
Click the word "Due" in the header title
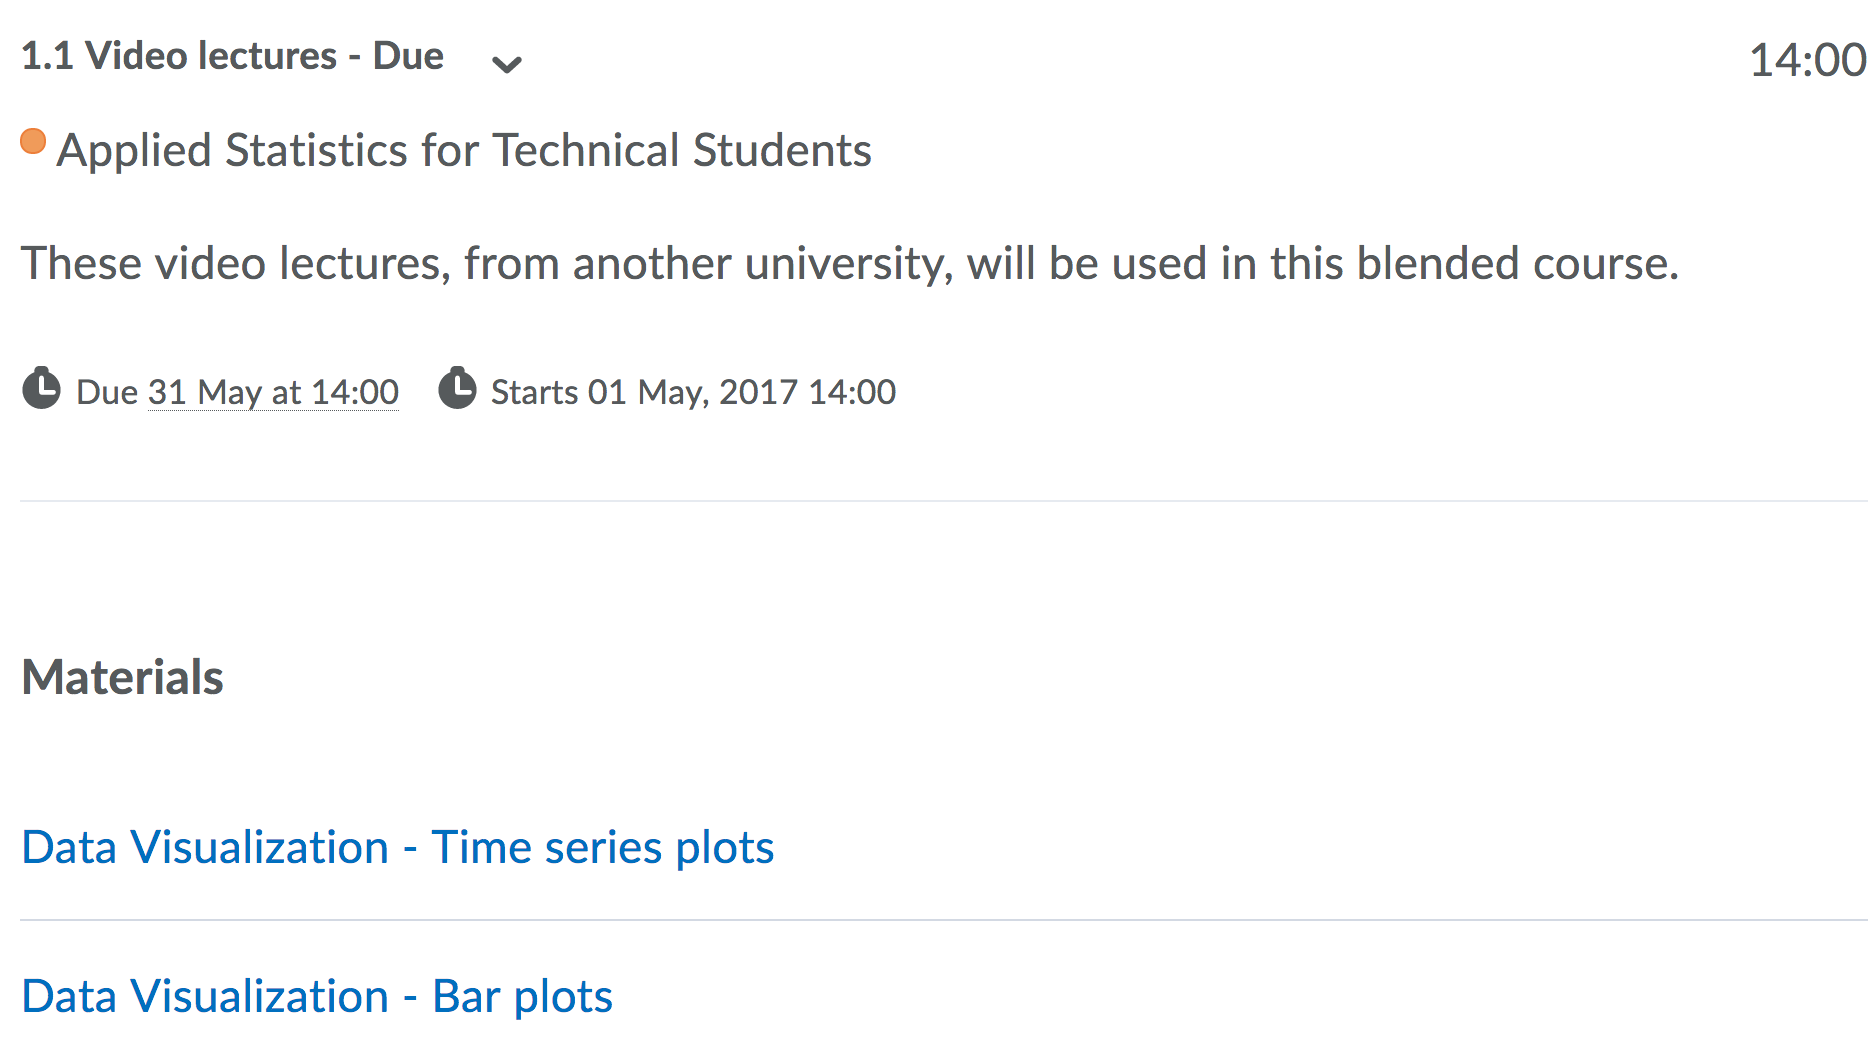point(408,56)
